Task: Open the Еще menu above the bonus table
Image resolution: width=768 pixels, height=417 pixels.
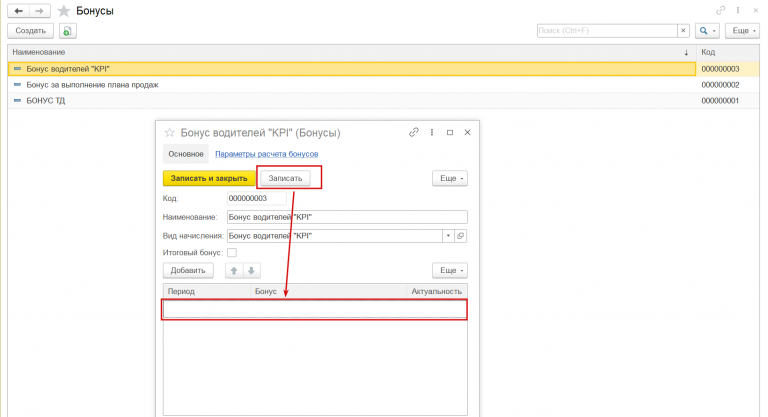Action: tap(450, 270)
